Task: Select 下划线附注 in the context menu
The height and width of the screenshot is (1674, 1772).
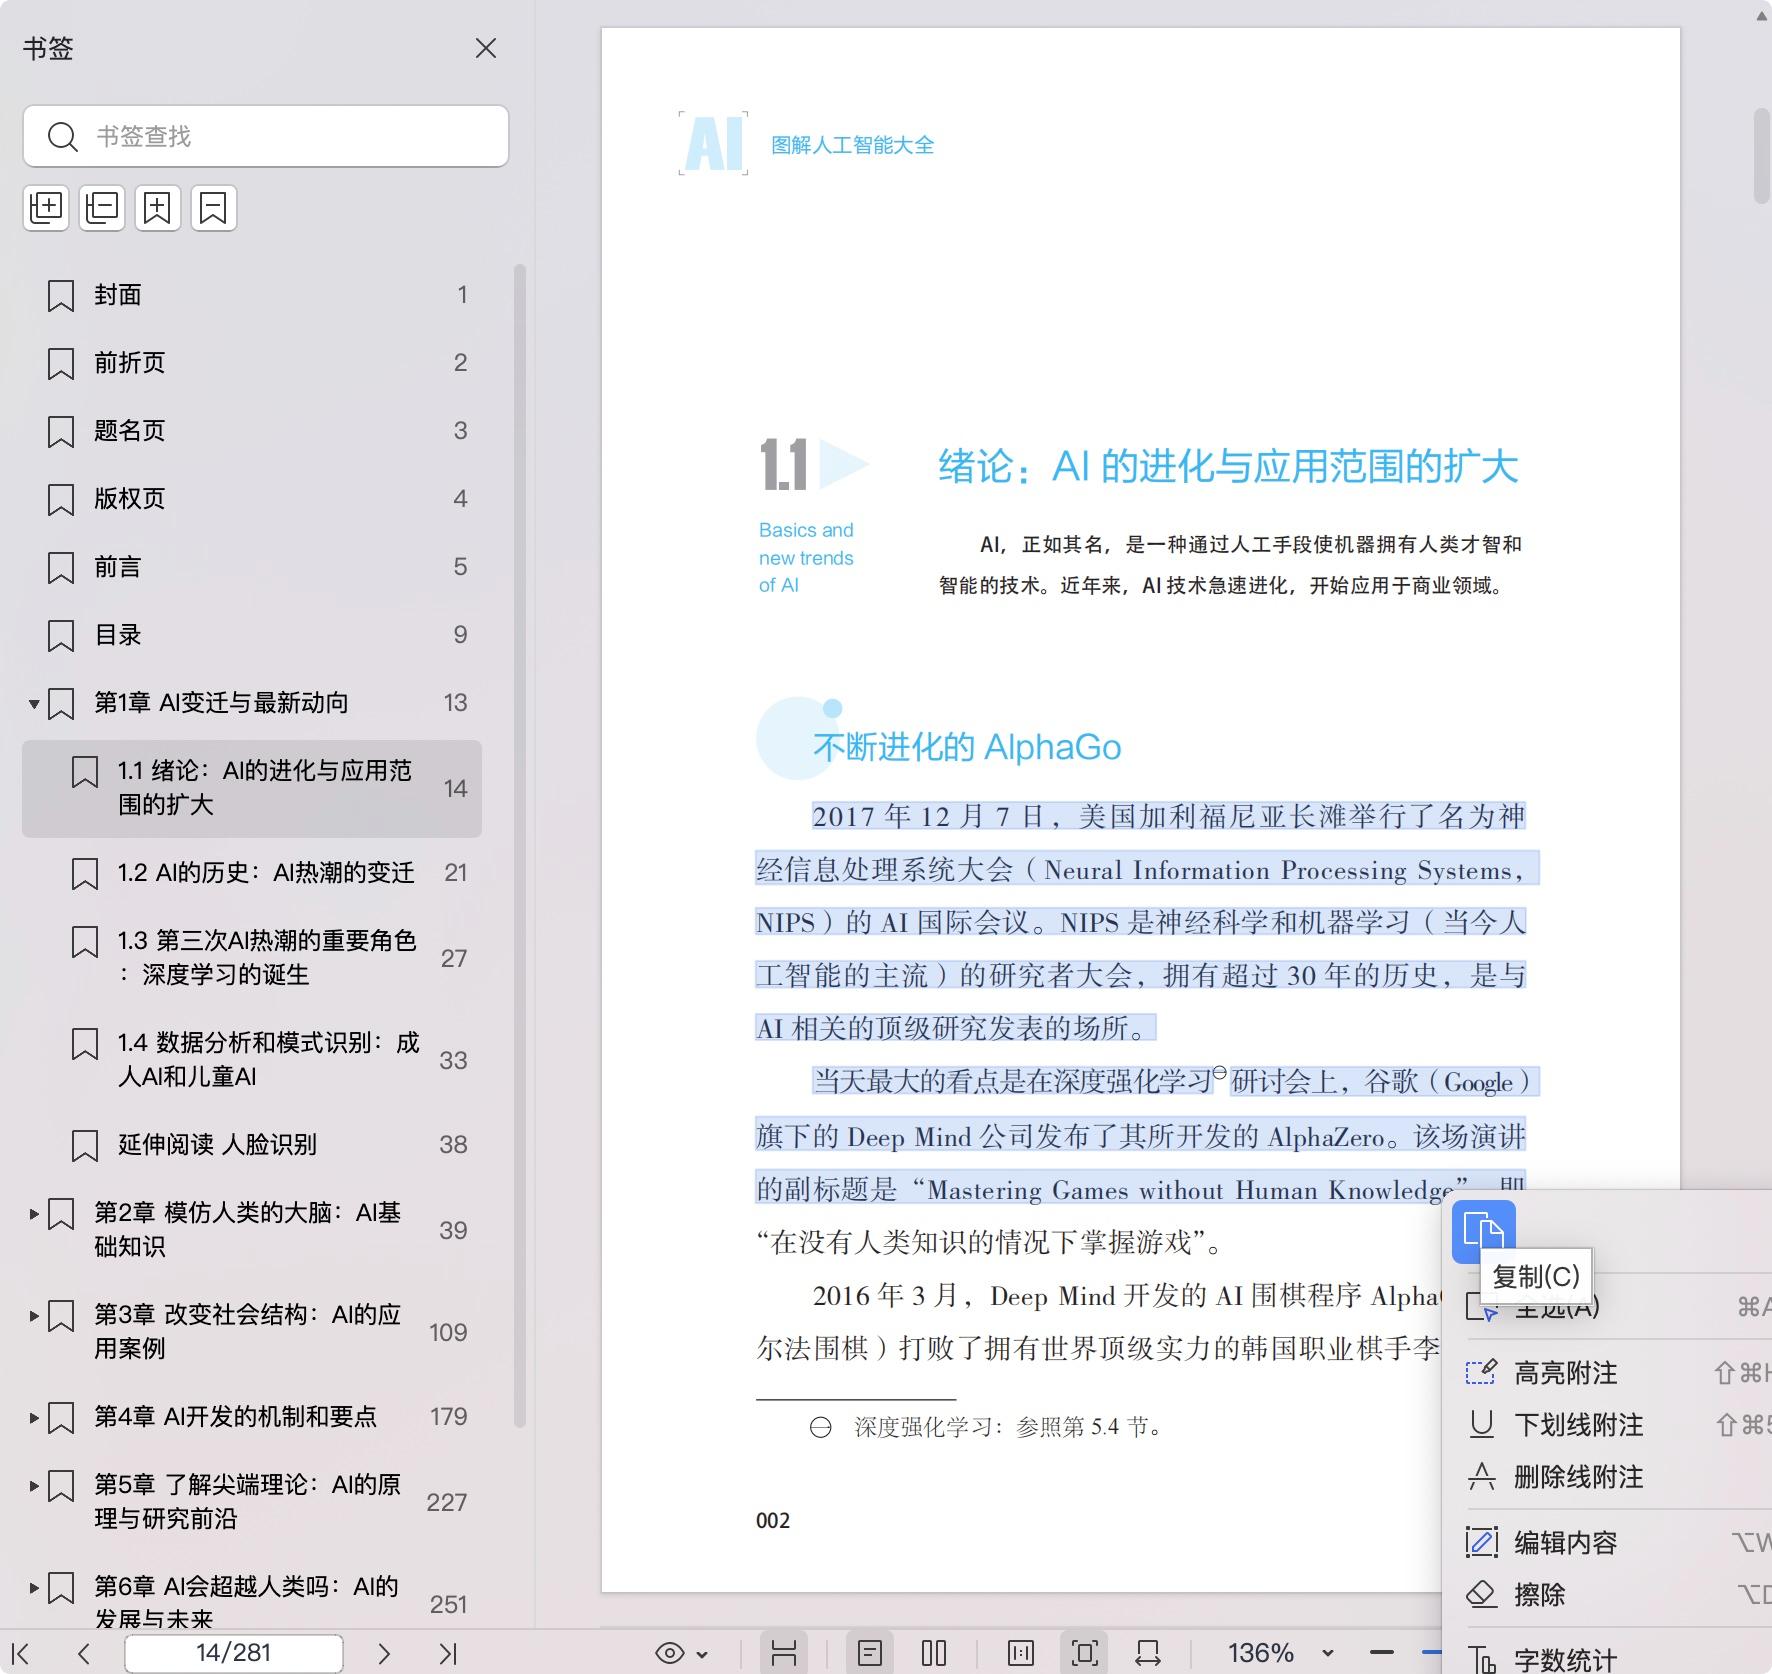Action: pyautogui.click(x=1578, y=1425)
